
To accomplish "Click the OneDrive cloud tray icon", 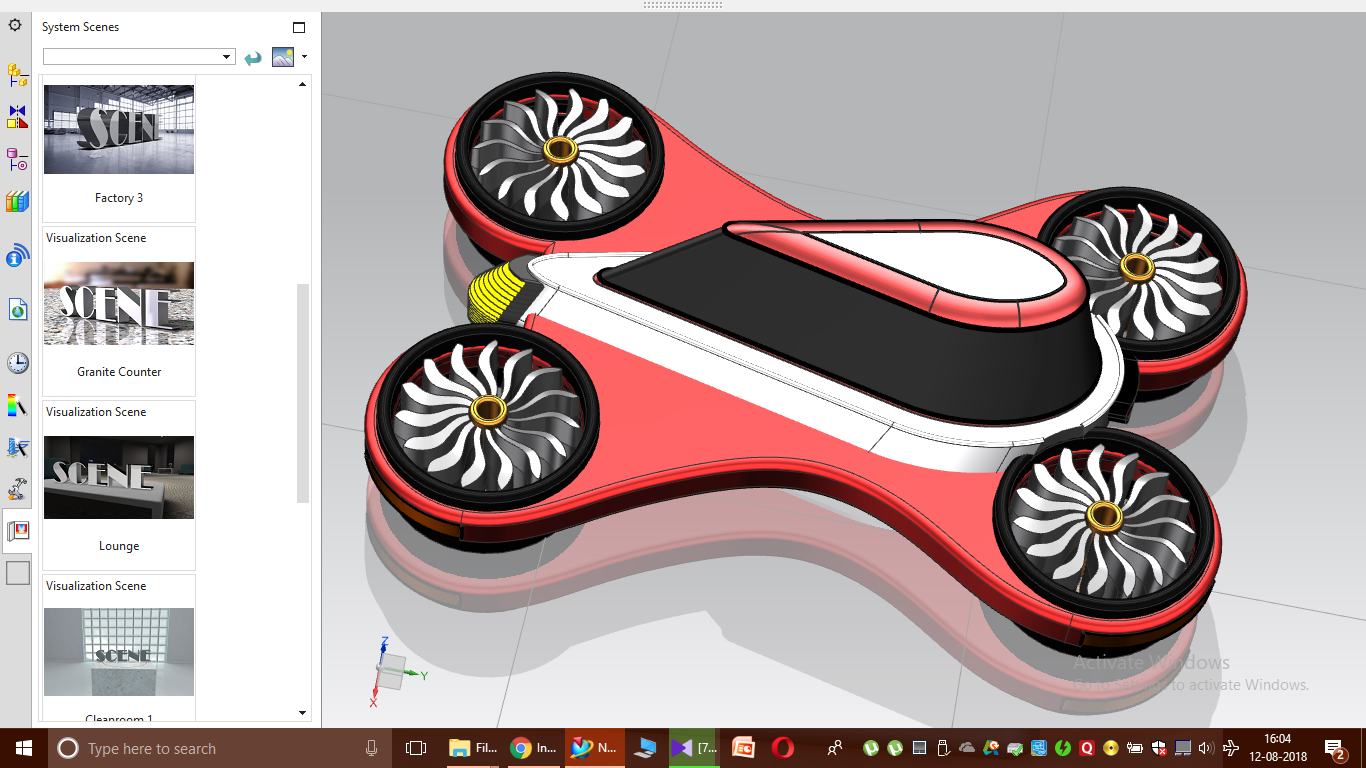I will [x=967, y=748].
